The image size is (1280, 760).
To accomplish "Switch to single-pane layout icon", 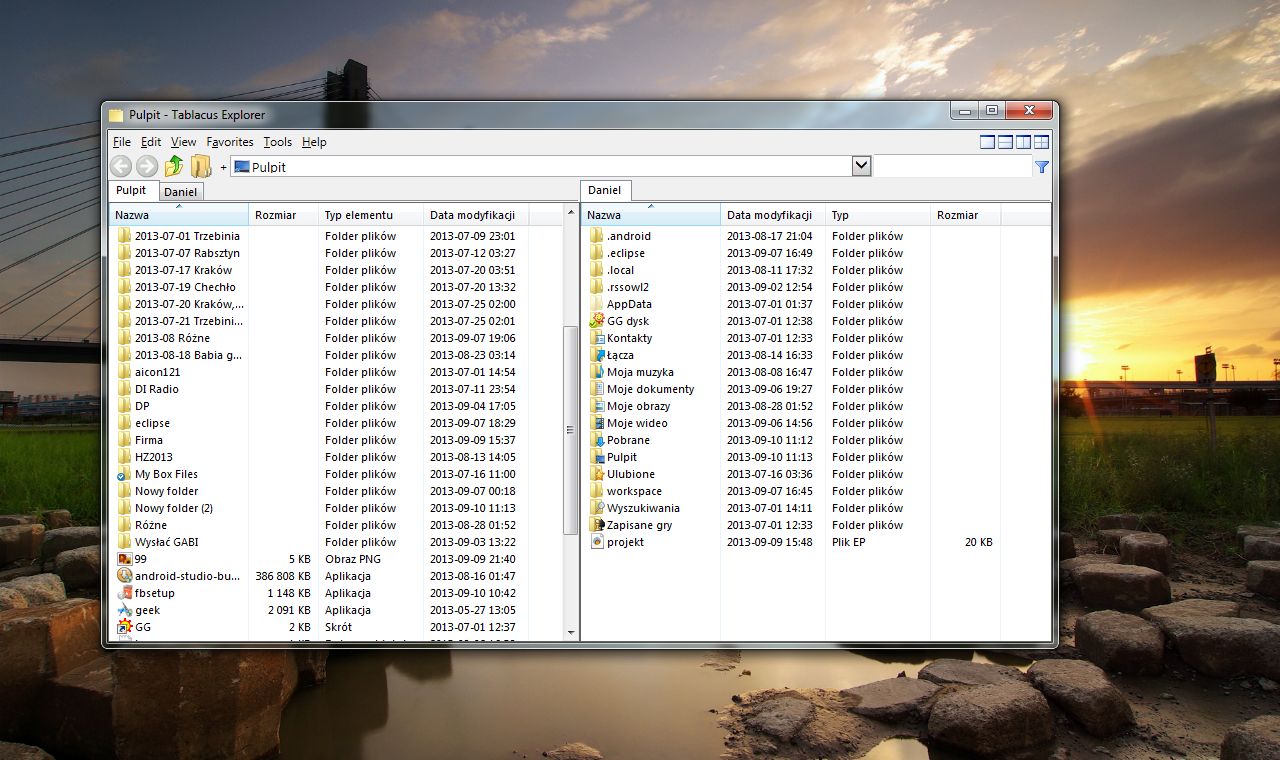I will 988,142.
